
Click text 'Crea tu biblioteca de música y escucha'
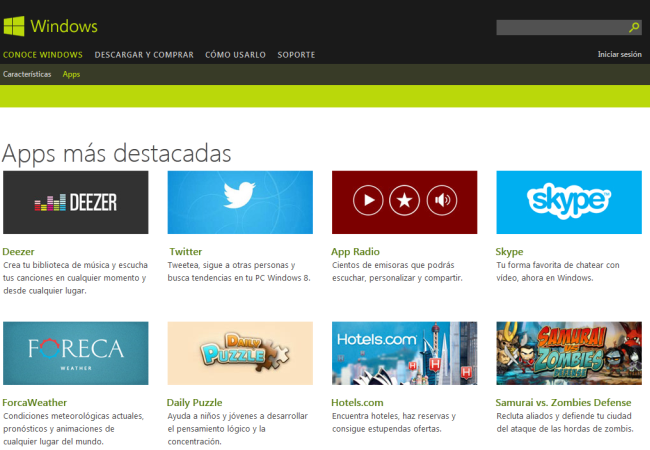[x=75, y=265]
